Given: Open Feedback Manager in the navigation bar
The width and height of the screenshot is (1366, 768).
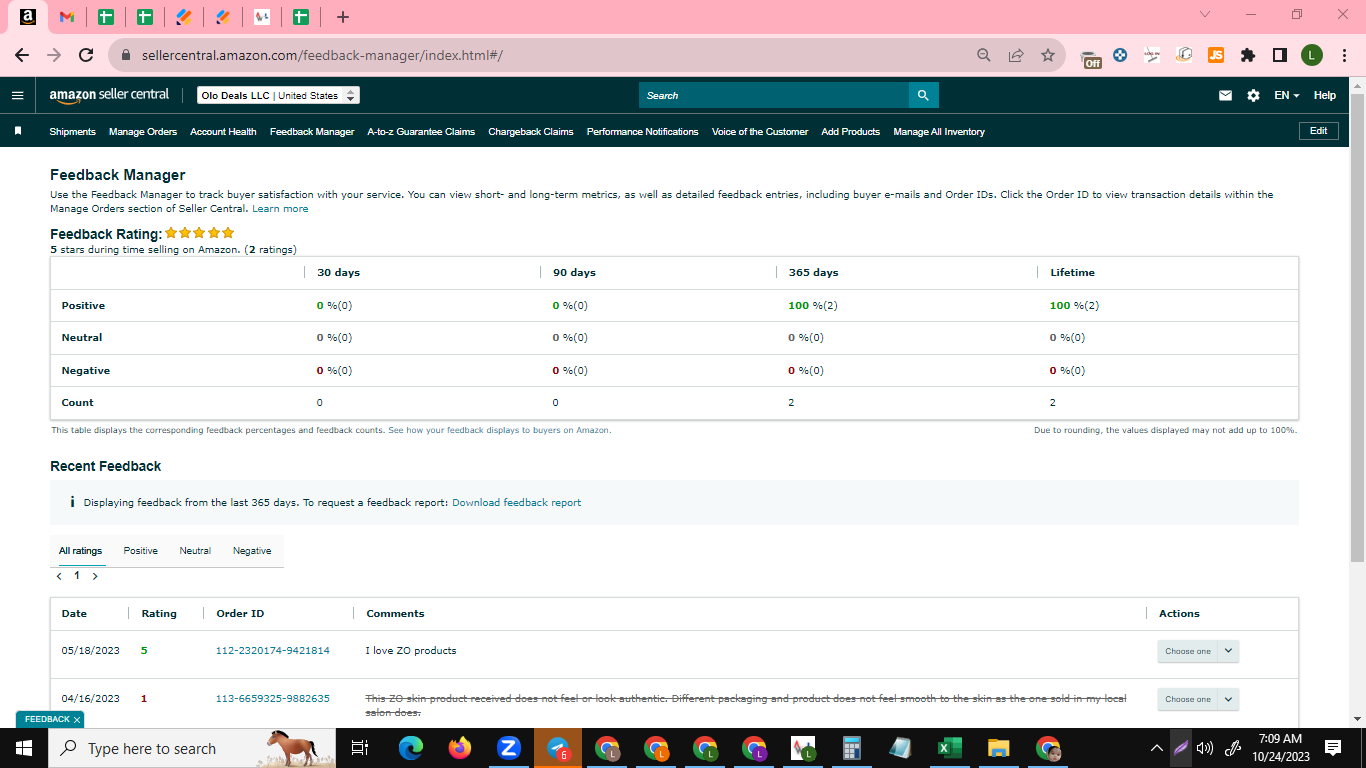Looking at the screenshot, I should [x=312, y=131].
